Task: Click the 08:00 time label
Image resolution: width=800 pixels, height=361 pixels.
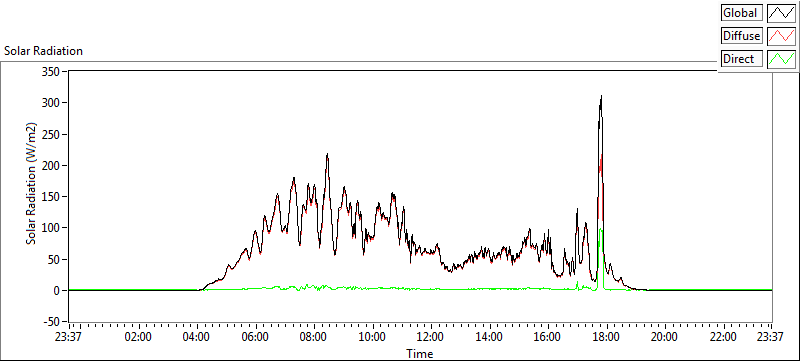Action: 314,337
